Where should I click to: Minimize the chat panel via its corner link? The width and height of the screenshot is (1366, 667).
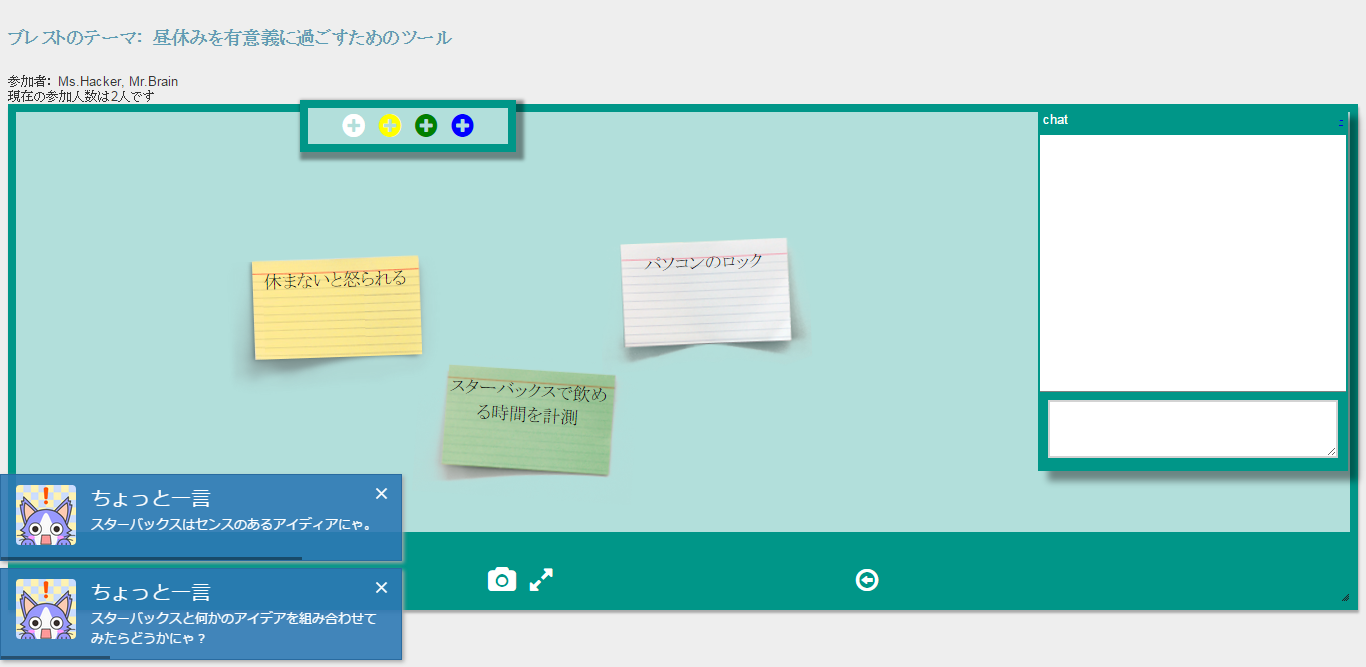[x=1341, y=120]
